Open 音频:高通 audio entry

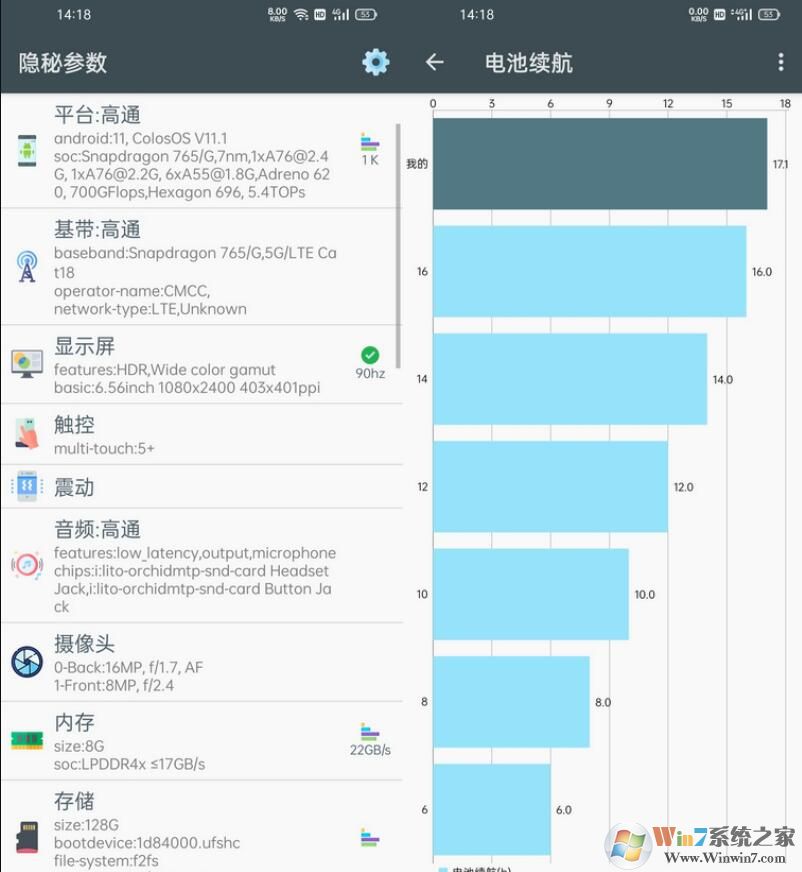click(x=201, y=566)
